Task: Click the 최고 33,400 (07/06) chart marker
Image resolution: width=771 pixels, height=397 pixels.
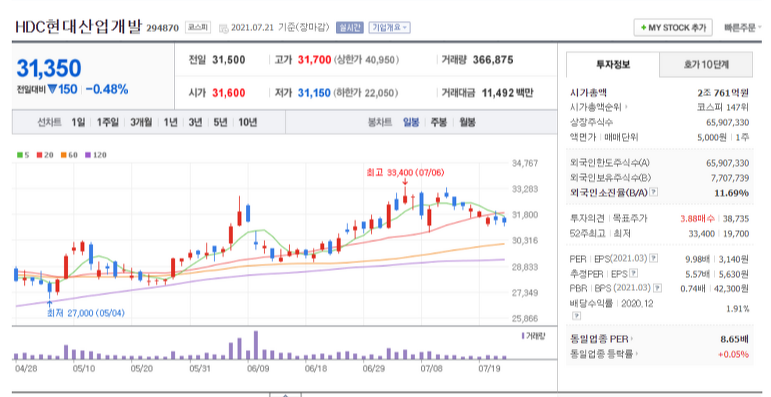Action: (405, 173)
